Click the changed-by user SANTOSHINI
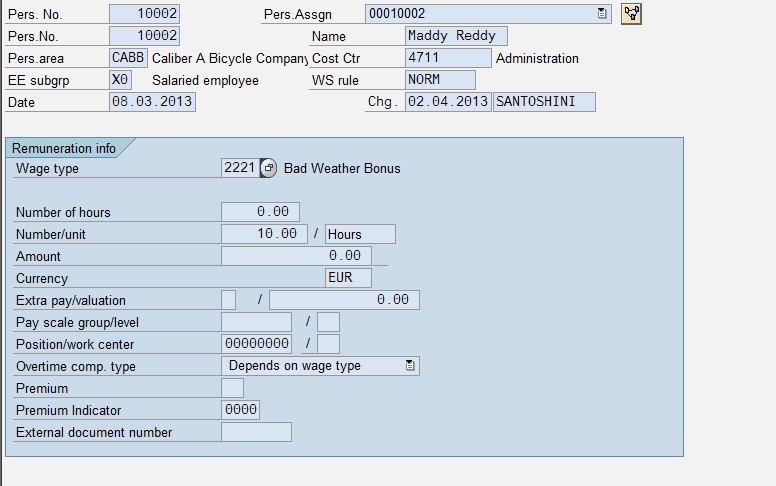The width and height of the screenshot is (776, 486). click(x=544, y=102)
